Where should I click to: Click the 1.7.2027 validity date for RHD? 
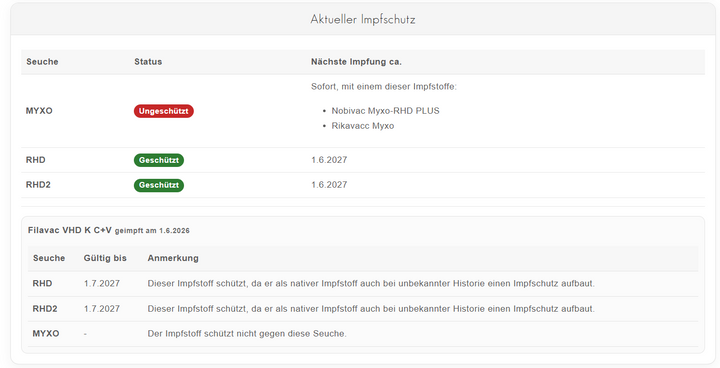101,283
